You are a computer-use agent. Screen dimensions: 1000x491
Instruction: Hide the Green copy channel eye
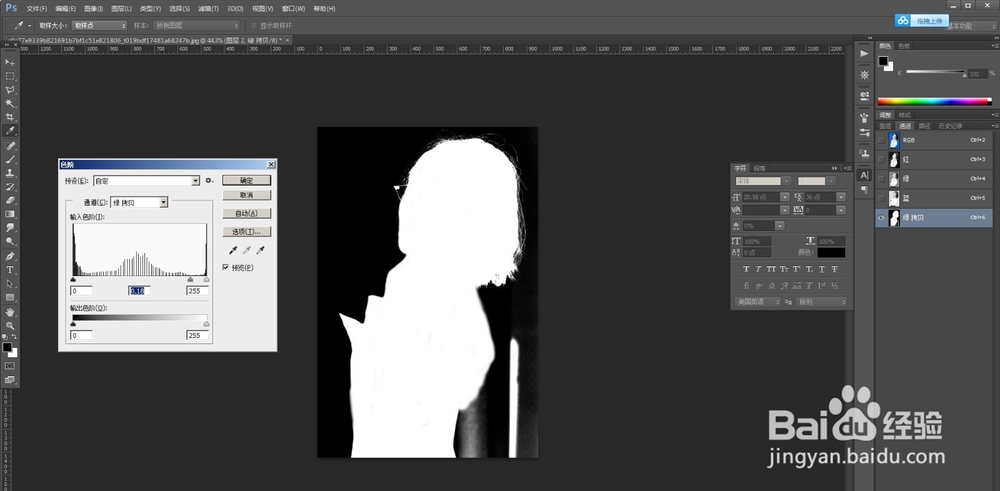tap(882, 218)
